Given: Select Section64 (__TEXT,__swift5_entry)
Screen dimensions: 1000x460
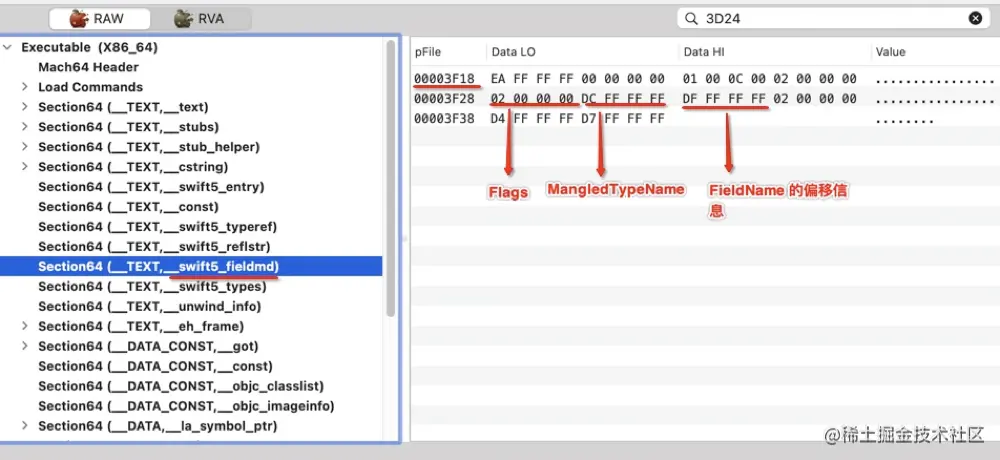Looking at the screenshot, I should tap(151, 186).
